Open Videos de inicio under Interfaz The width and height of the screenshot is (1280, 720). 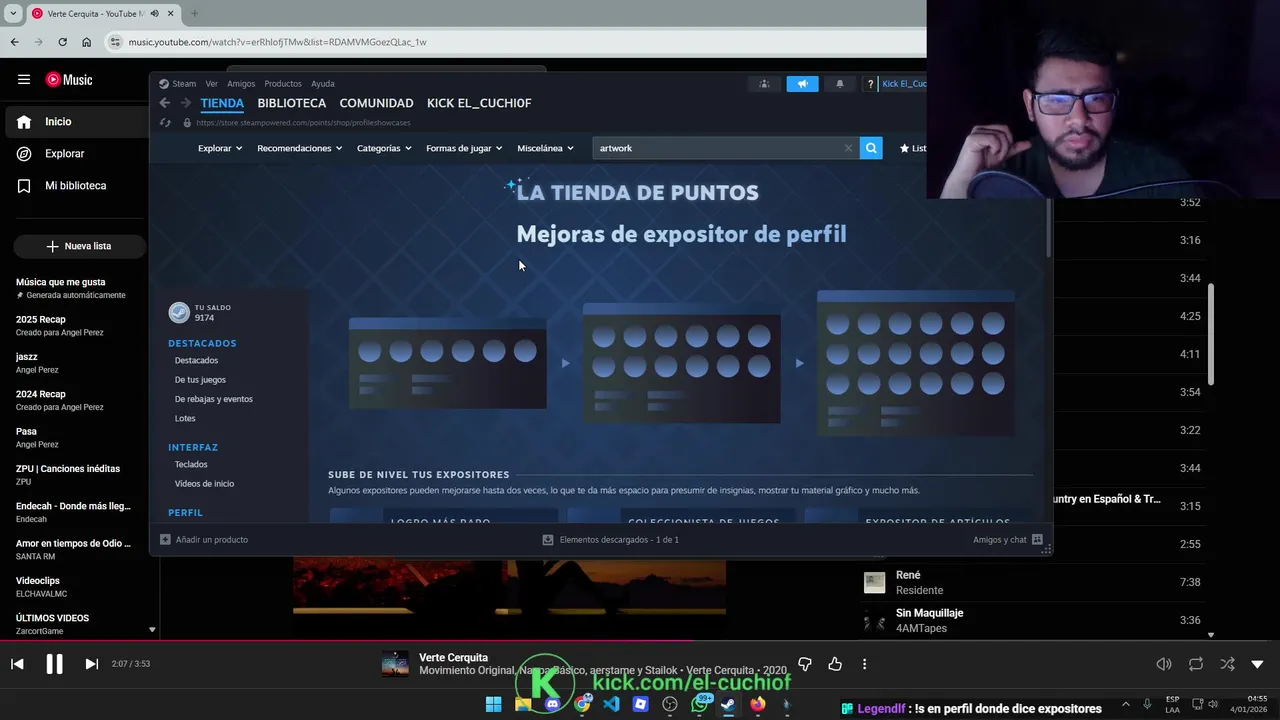pyautogui.click(x=204, y=484)
